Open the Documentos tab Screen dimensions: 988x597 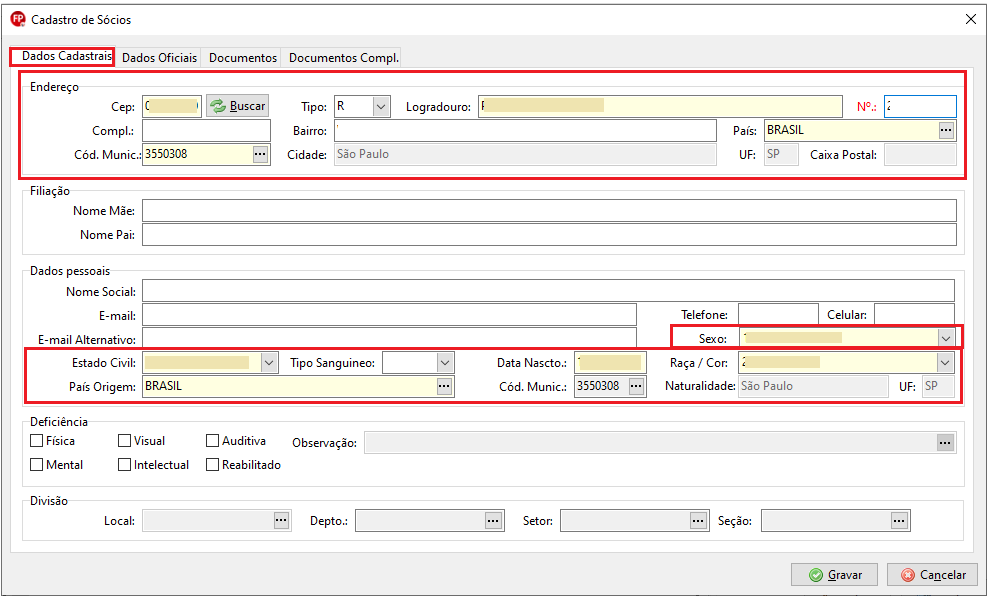pyautogui.click(x=243, y=57)
